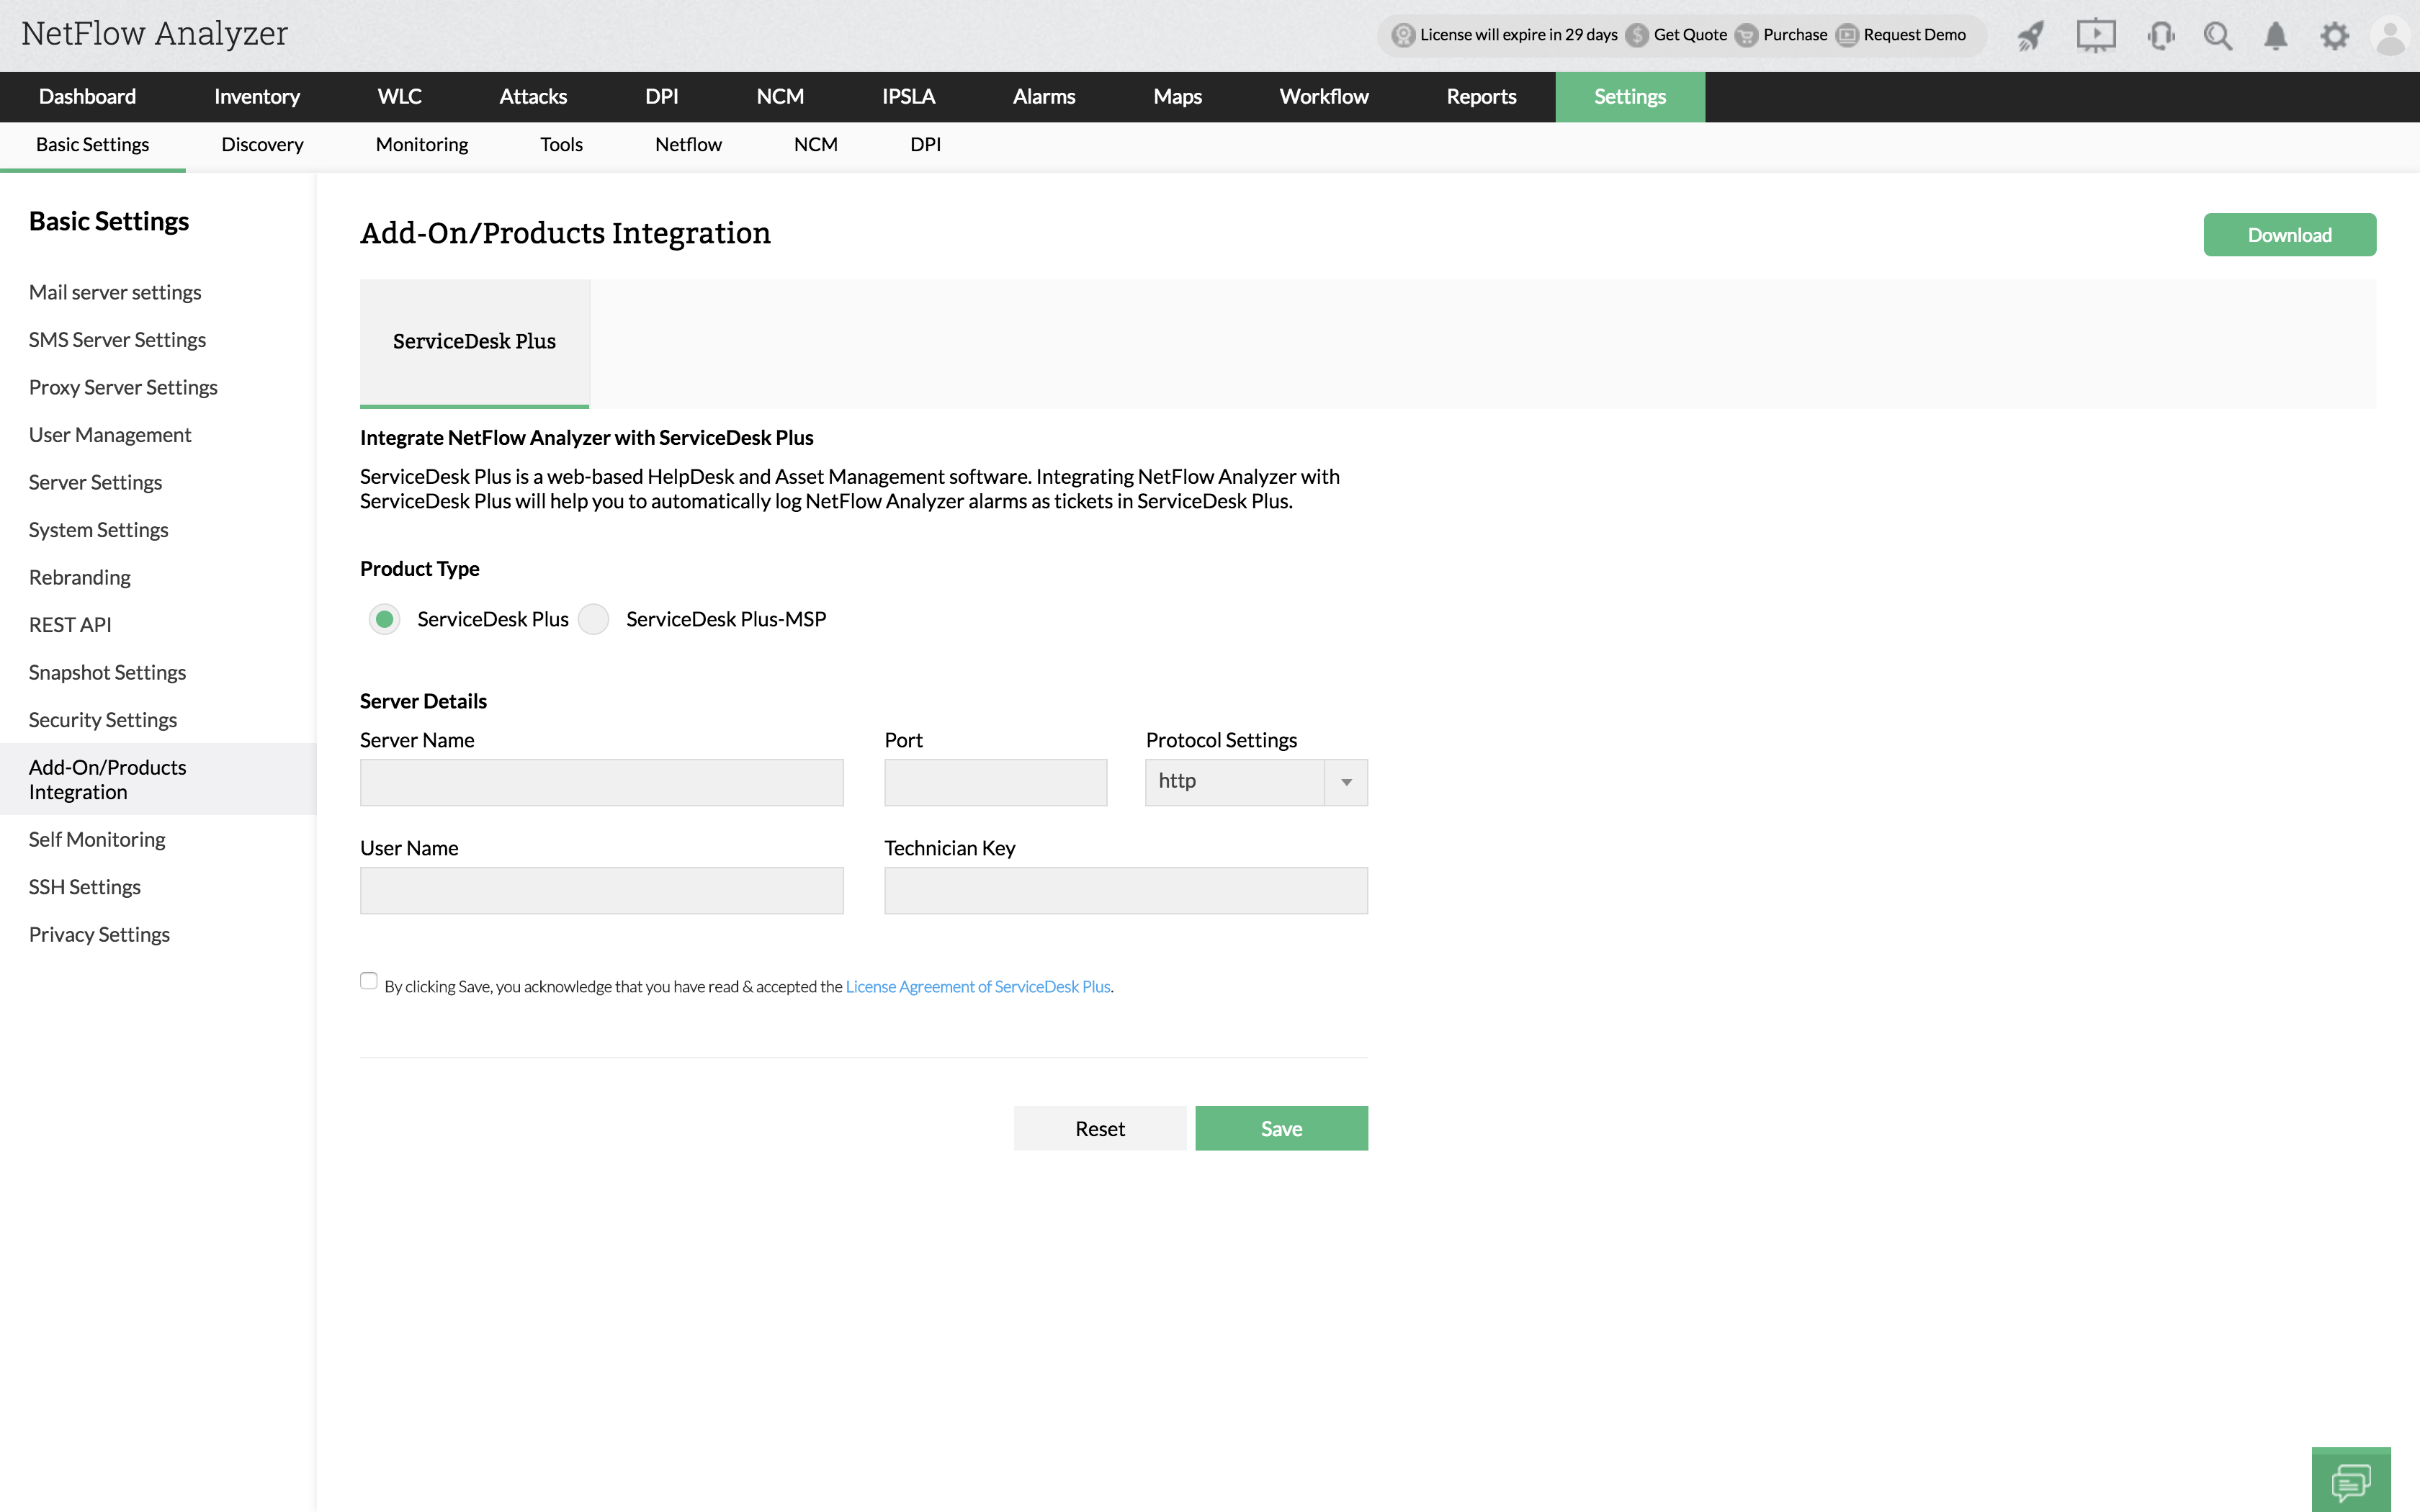Viewport: 2420px width, 1512px height.
Task: Open the chat widget icon
Action: tap(2350, 1481)
